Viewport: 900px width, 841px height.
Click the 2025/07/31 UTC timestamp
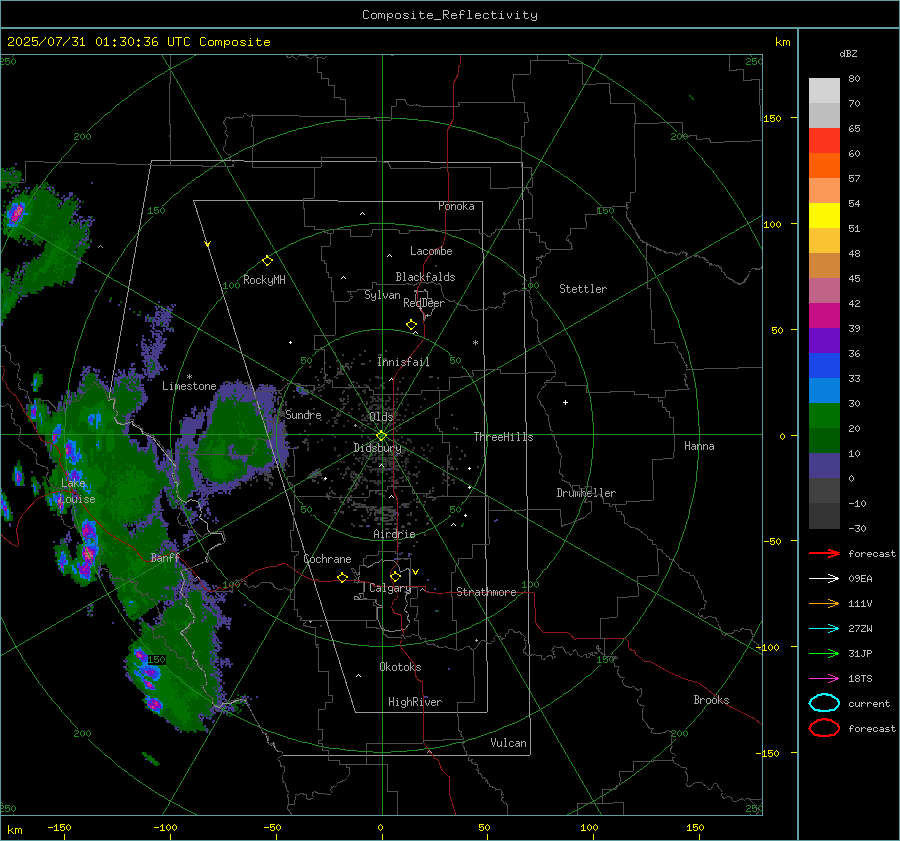coord(138,42)
